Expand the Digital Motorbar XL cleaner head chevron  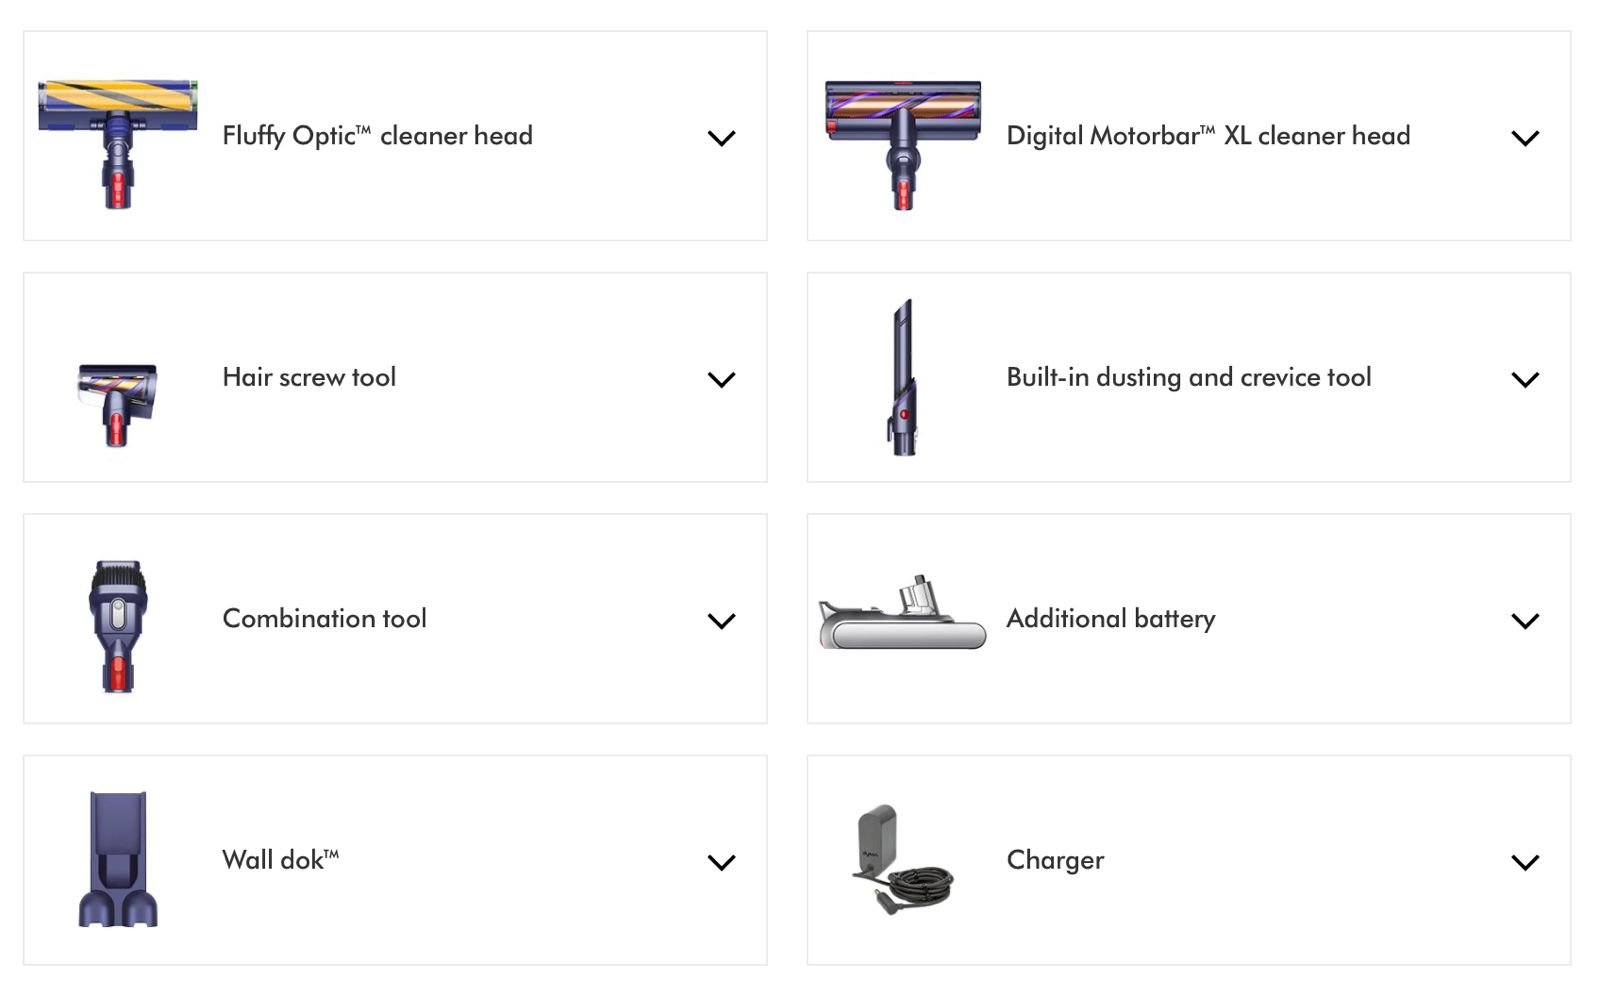click(1525, 138)
